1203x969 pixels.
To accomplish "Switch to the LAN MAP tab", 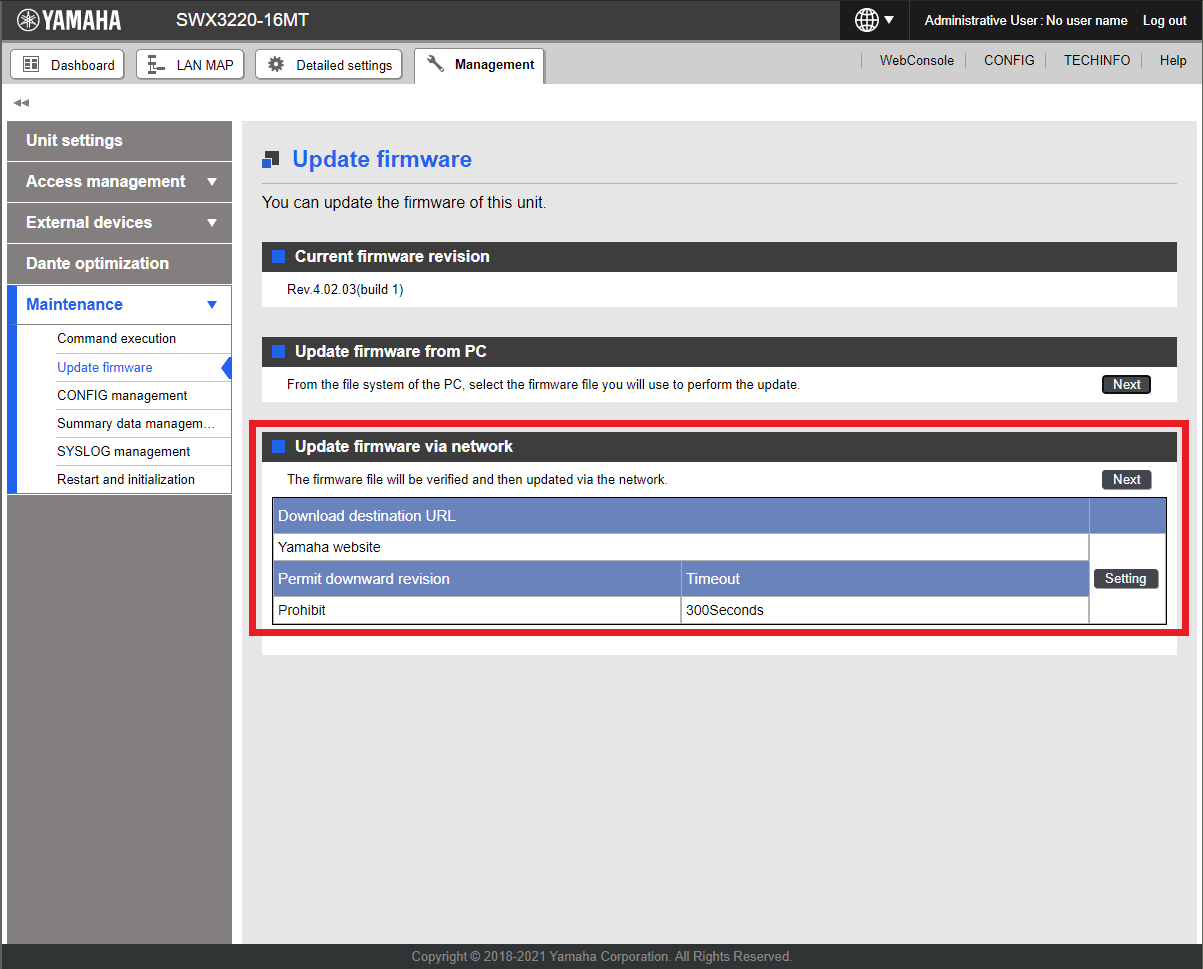I will [190, 65].
